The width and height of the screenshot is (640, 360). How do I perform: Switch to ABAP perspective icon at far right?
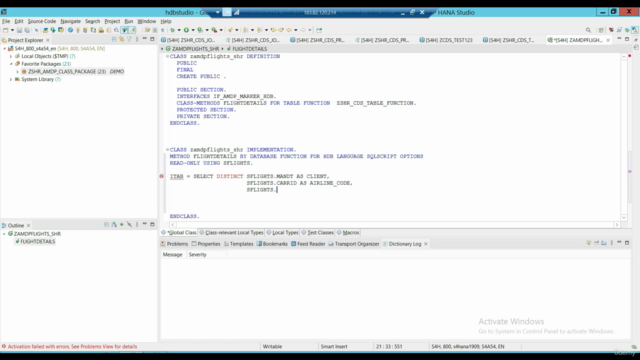(635, 30)
